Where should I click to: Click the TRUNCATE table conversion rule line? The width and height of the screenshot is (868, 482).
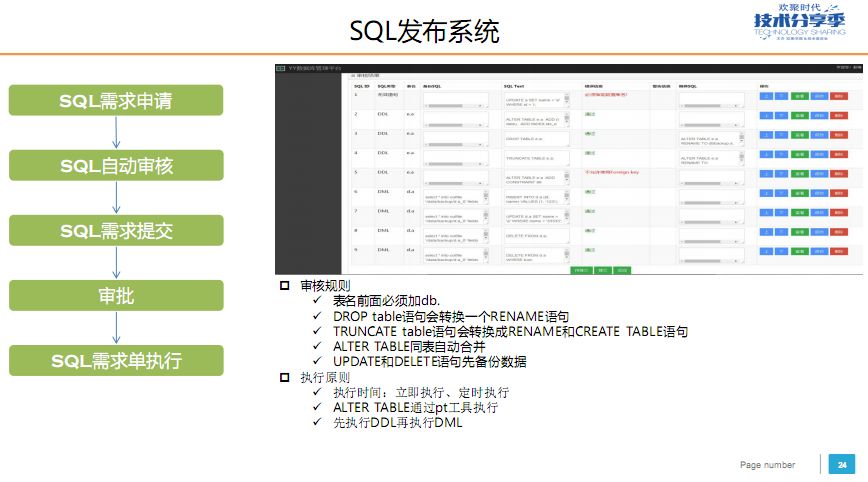tap(510, 331)
